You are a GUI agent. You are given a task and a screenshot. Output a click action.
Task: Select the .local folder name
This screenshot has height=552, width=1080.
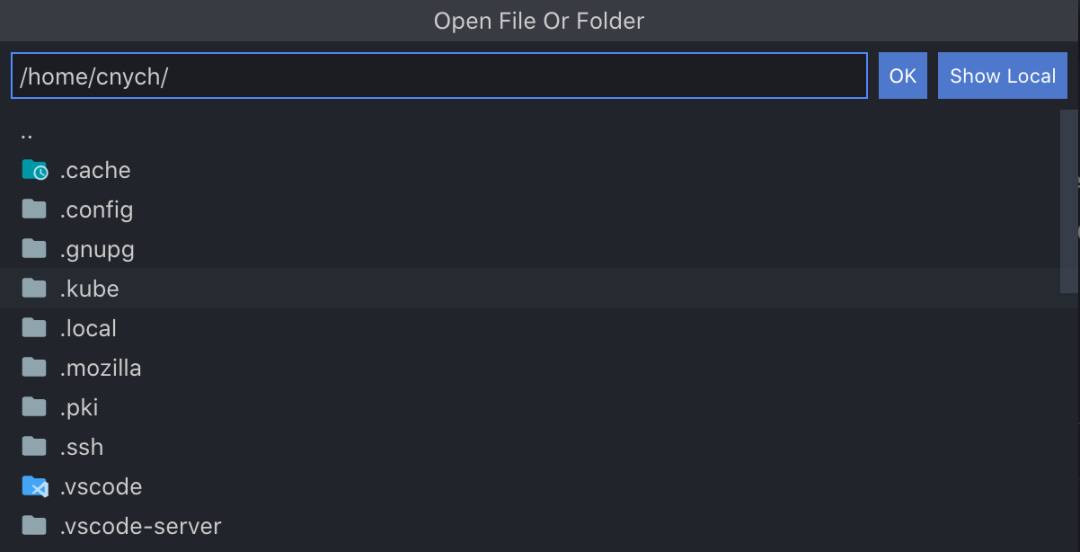[x=88, y=328]
